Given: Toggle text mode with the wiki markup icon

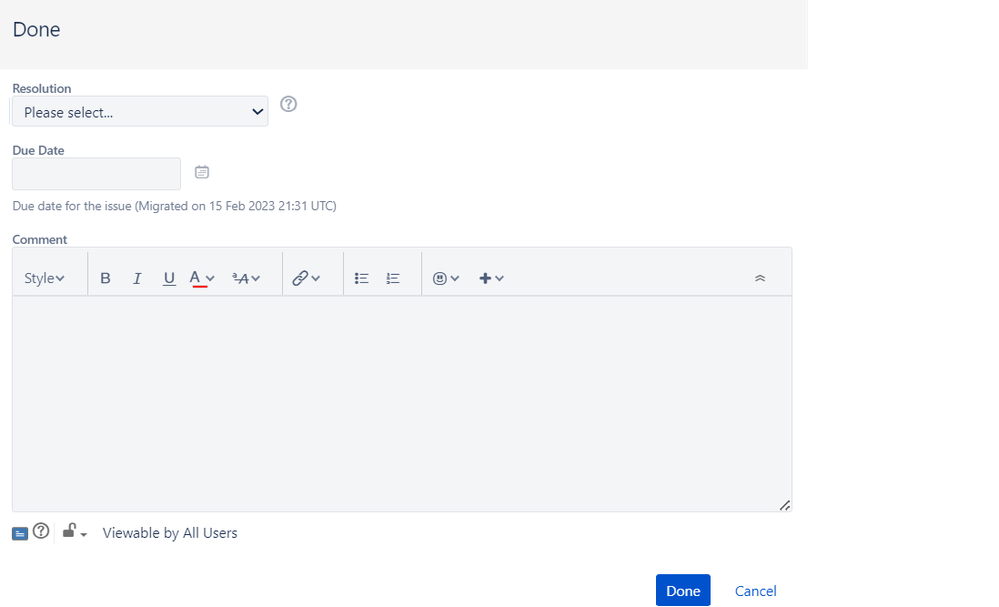Looking at the screenshot, I should (19, 531).
